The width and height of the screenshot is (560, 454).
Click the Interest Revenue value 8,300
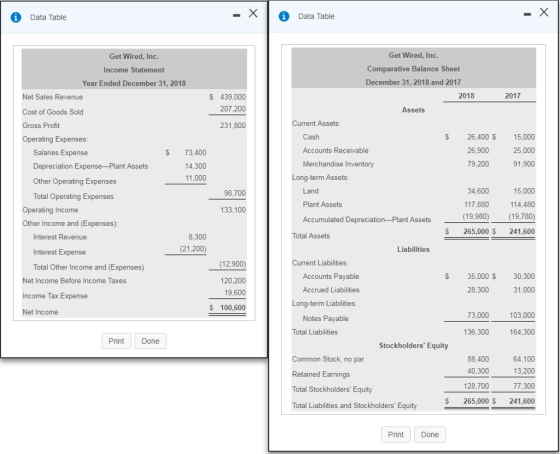pos(197,237)
